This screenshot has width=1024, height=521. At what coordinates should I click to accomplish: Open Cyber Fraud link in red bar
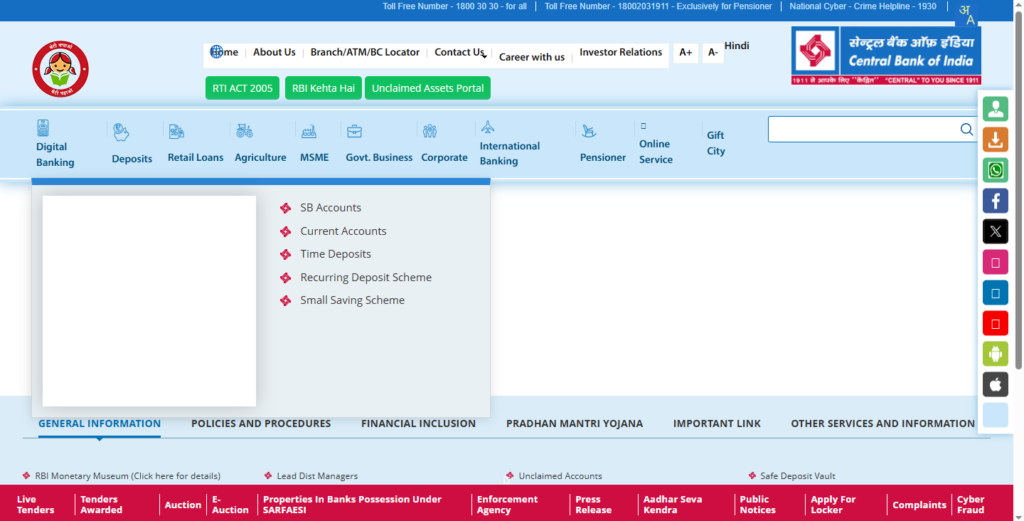[x=970, y=505]
